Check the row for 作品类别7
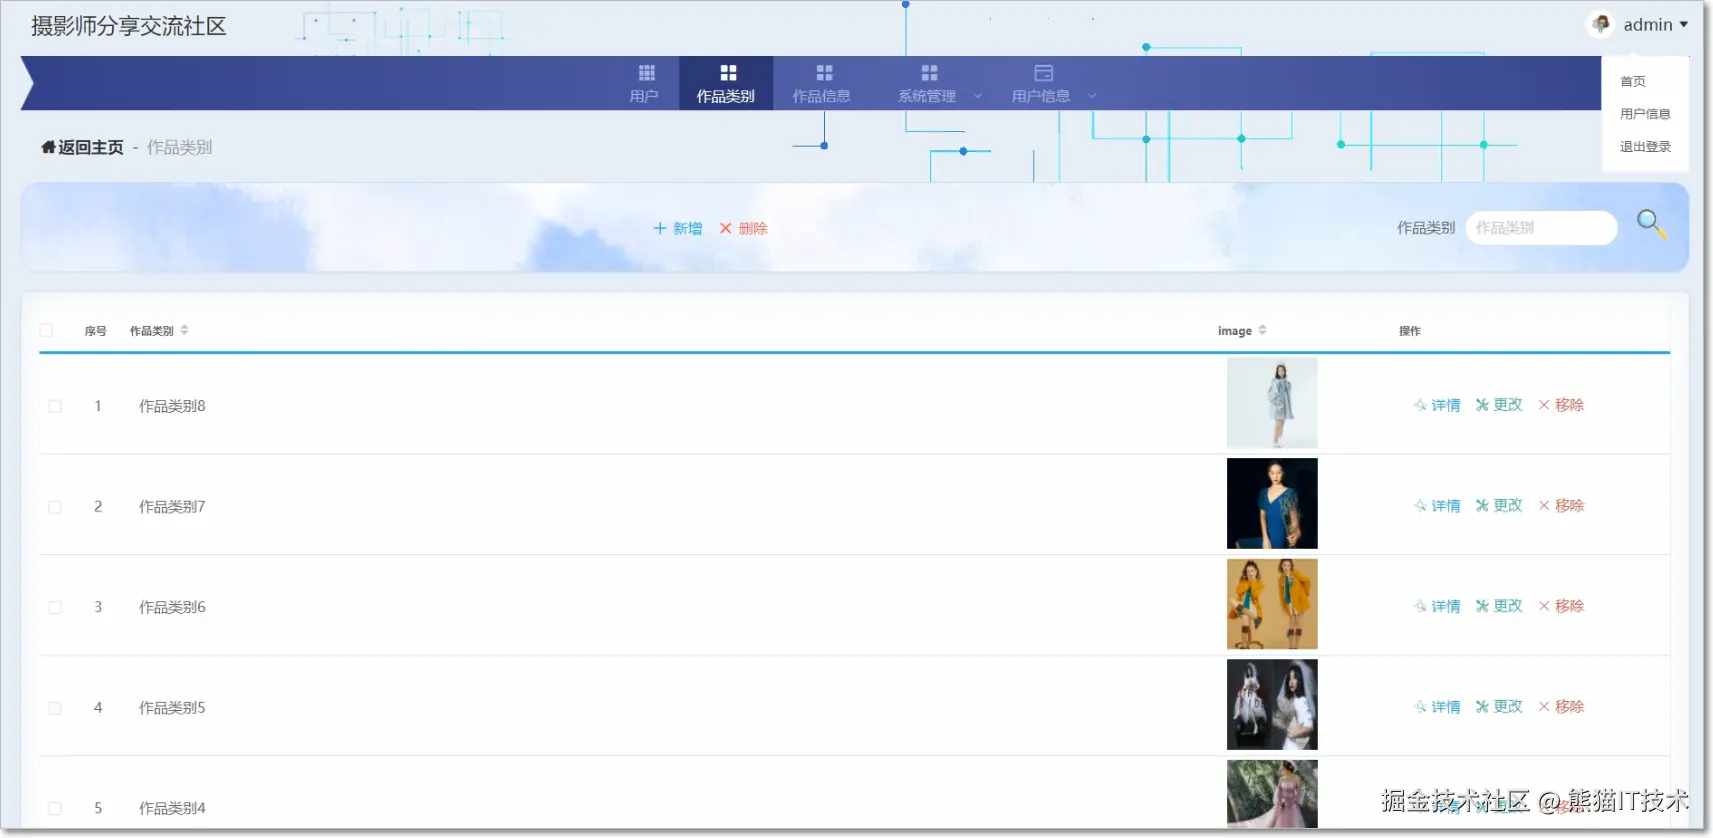The width and height of the screenshot is (1713, 838). click(55, 507)
